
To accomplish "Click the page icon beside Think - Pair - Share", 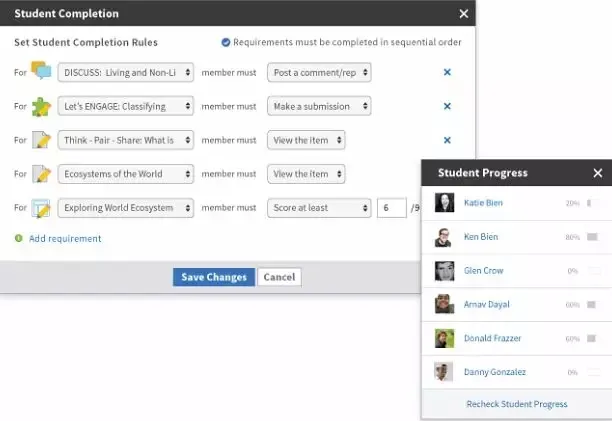I will tap(41, 140).
